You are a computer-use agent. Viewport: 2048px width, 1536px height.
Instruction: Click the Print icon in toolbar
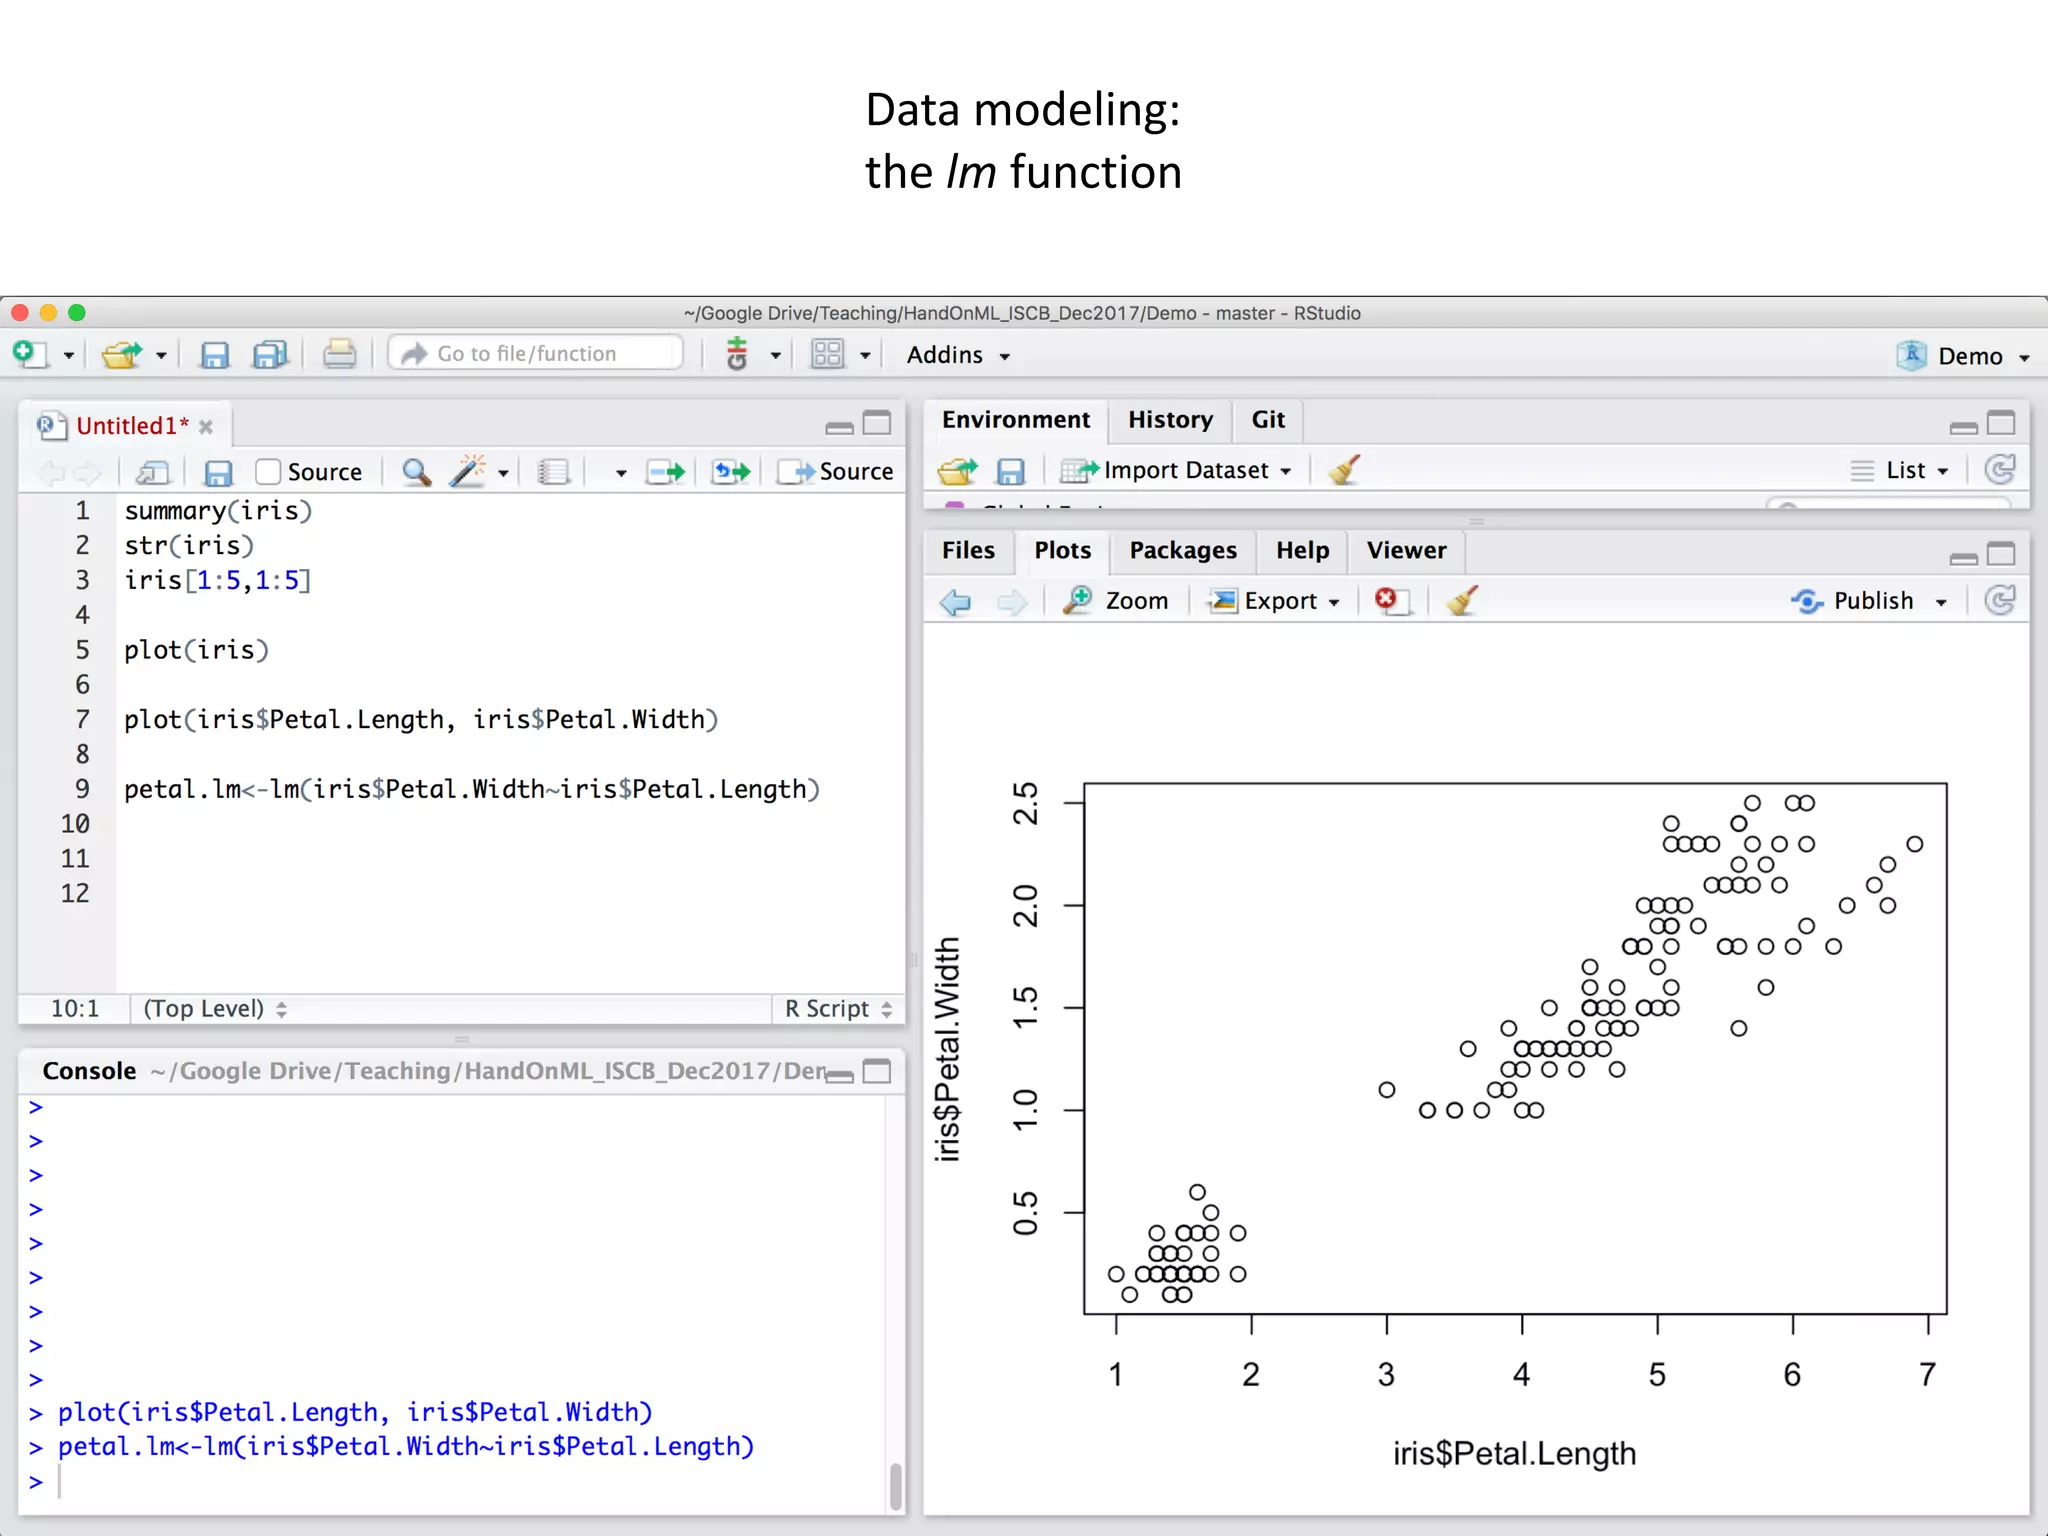click(x=339, y=354)
